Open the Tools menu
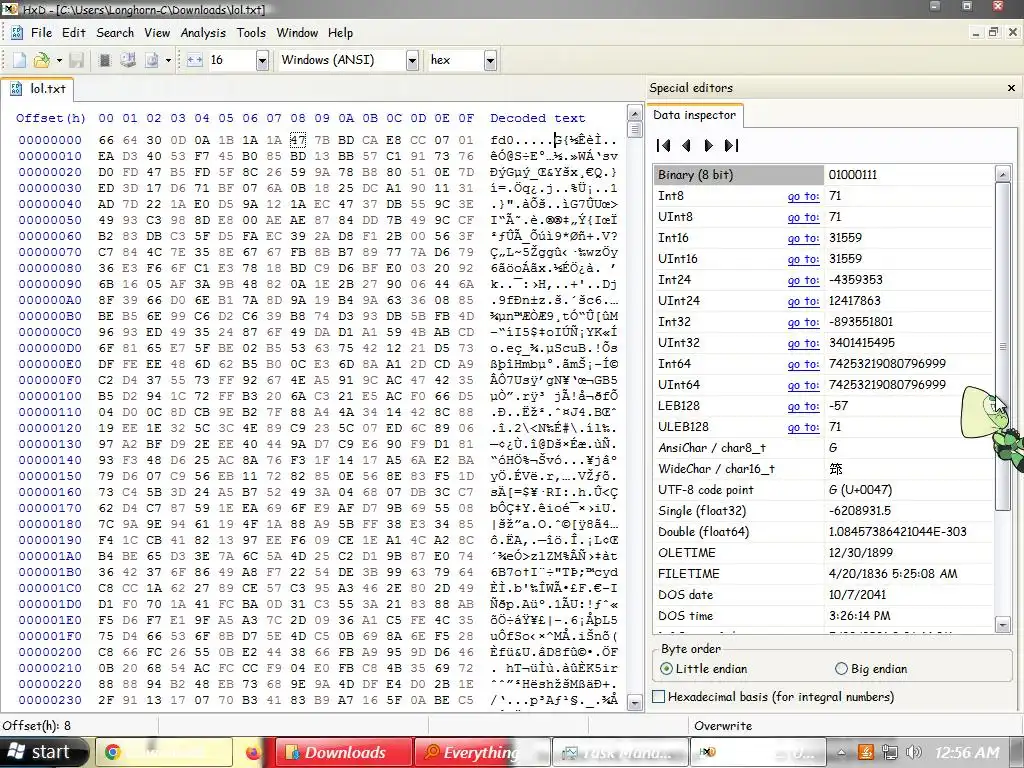The image size is (1024, 768). pyautogui.click(x=251, y=33)
